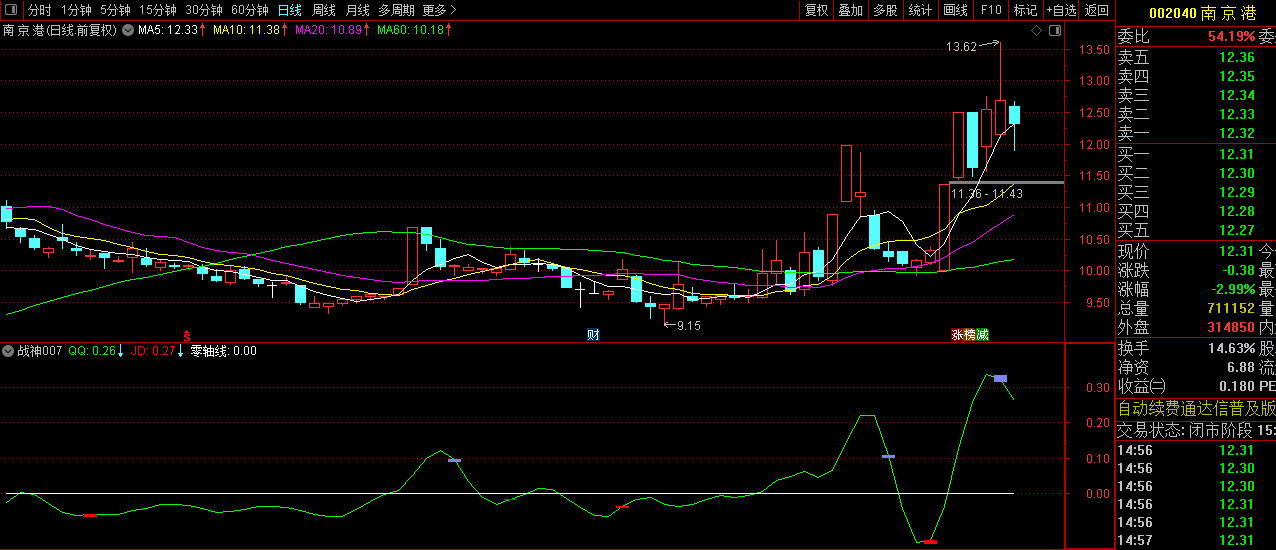
Task: Click the 自动续费通达信普及版 link
Action: click(1196, 408)
